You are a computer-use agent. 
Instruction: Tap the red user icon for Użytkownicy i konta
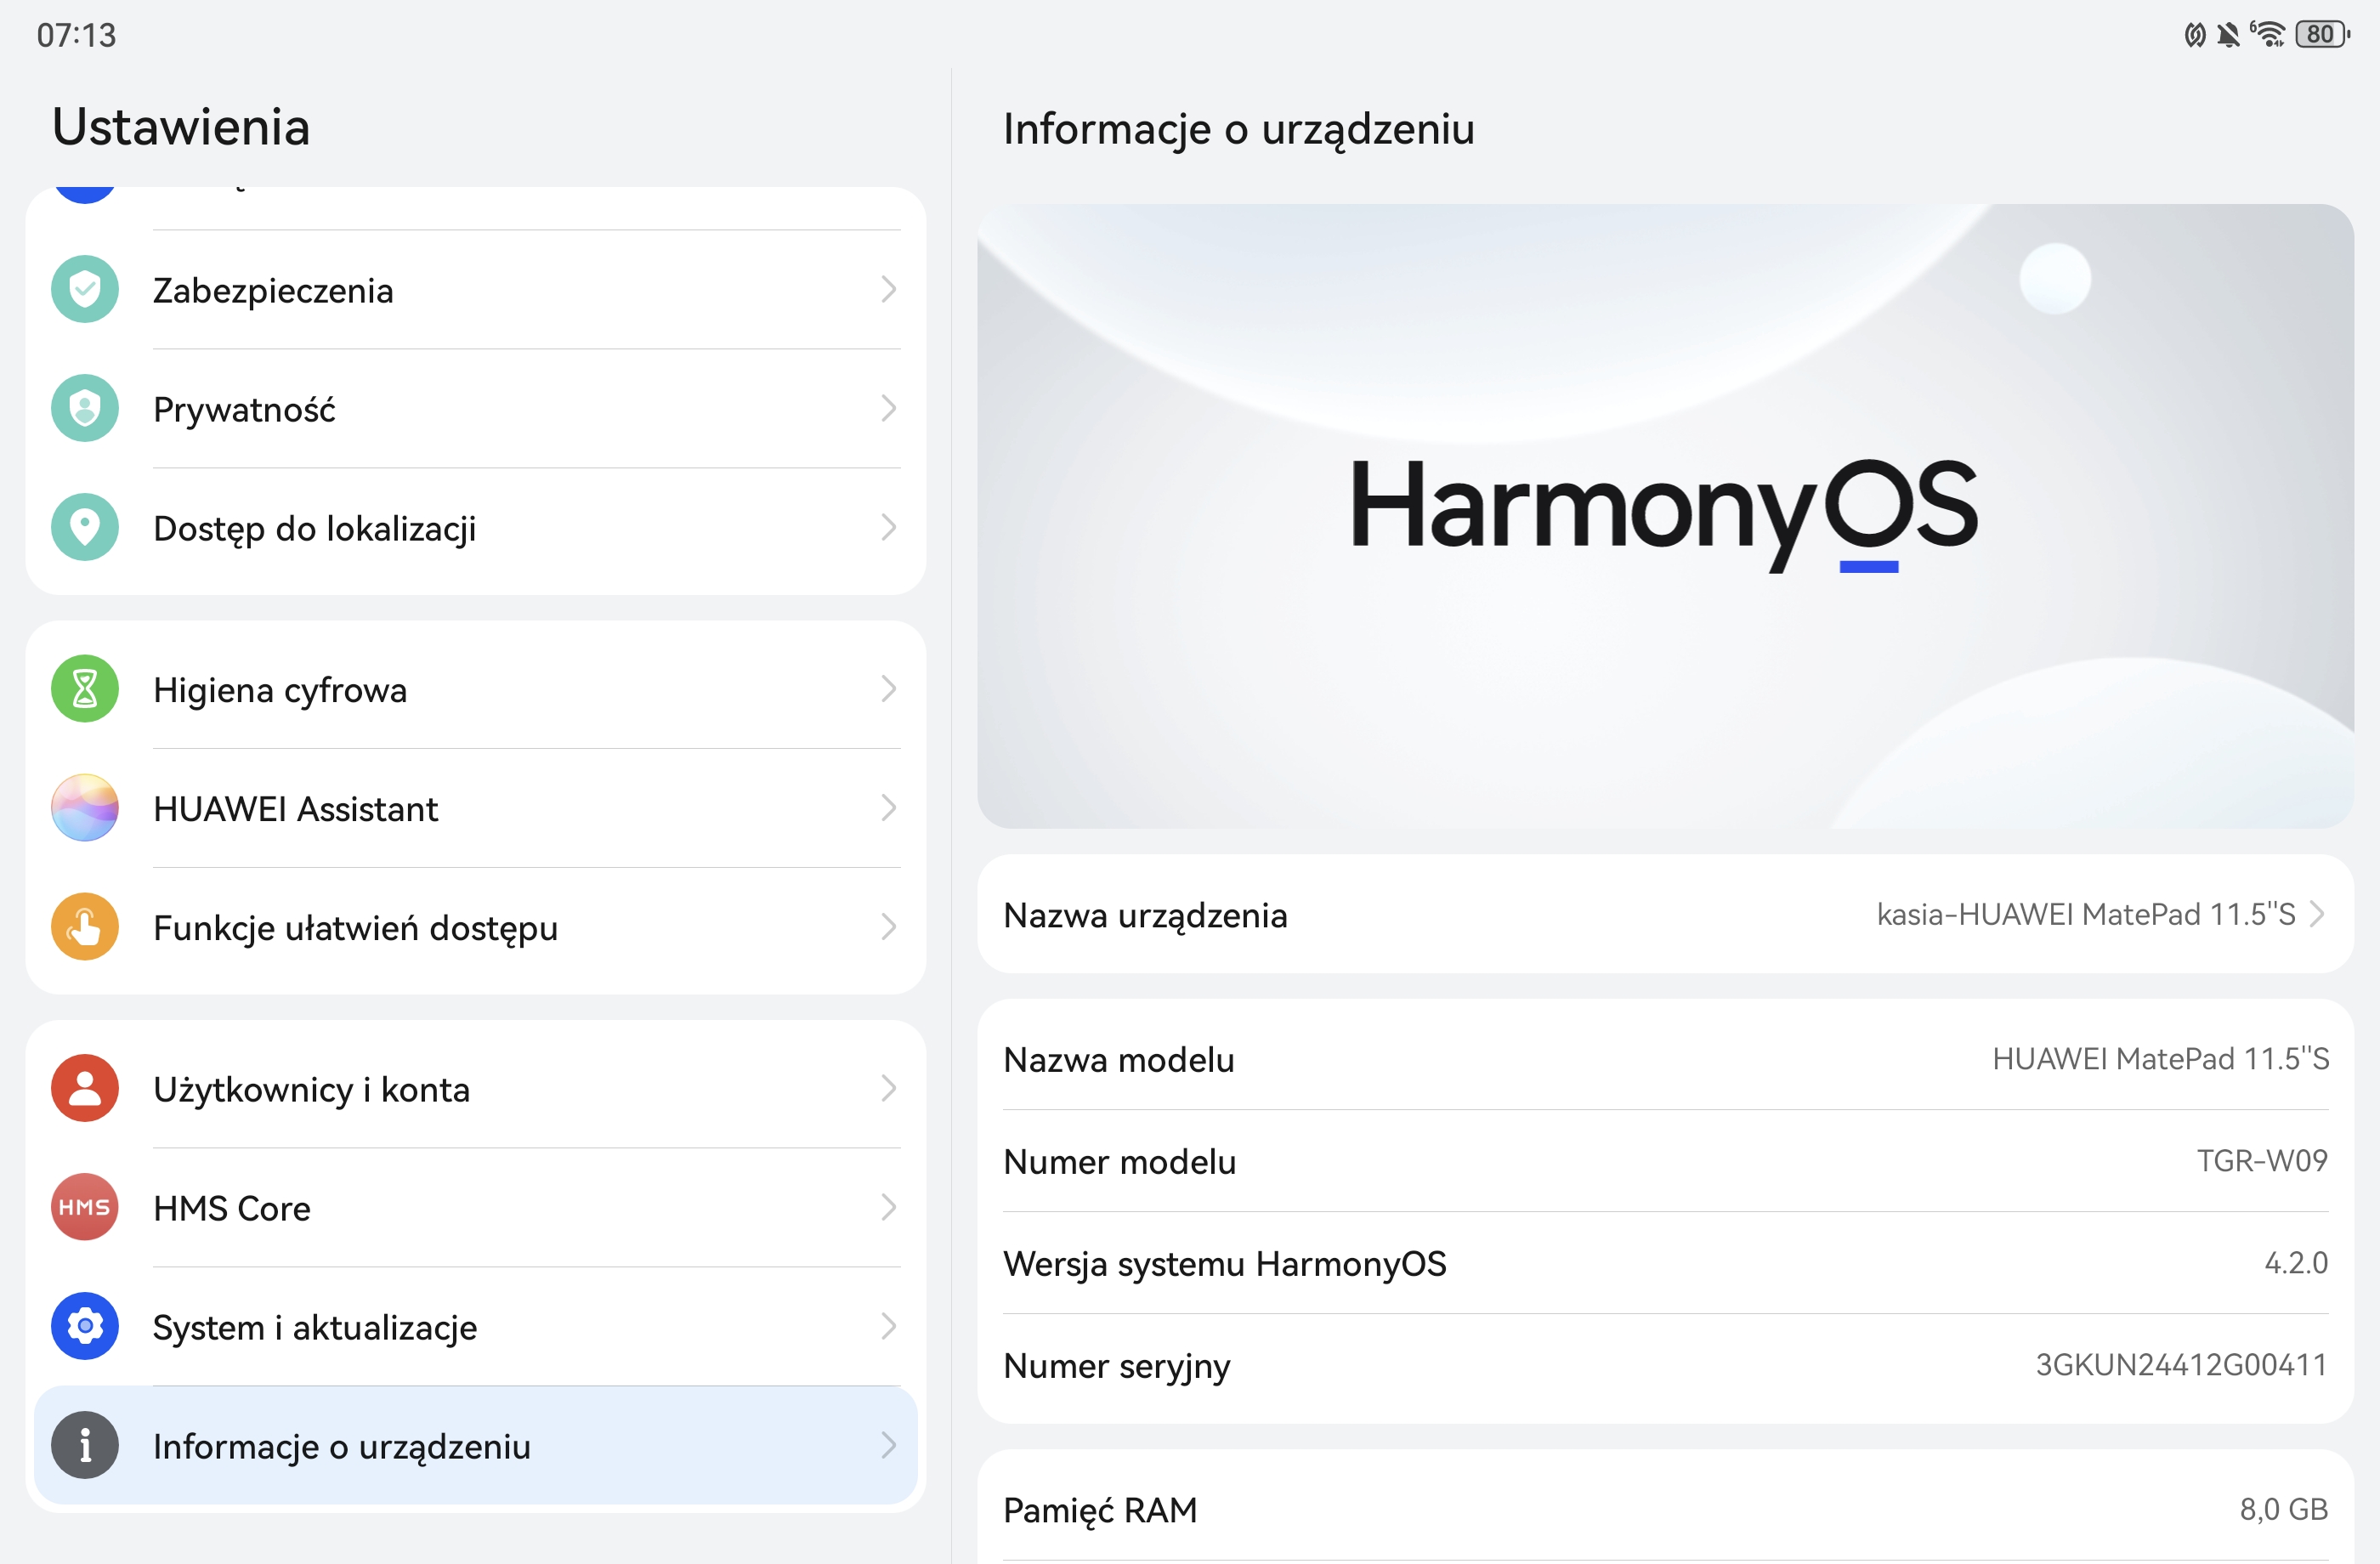pos(85,1088)
